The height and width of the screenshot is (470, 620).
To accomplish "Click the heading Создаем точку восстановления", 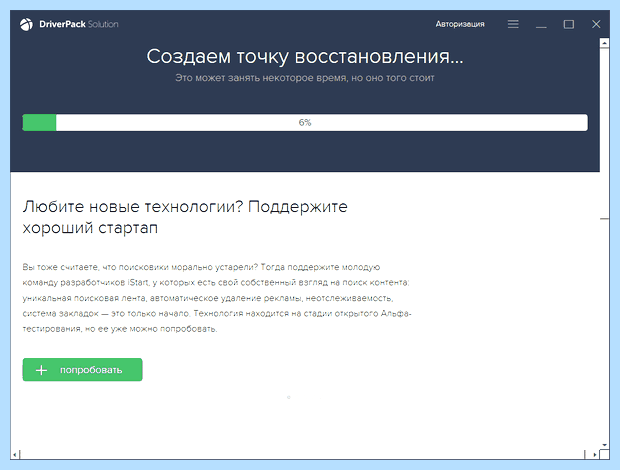I will [304, 57].
